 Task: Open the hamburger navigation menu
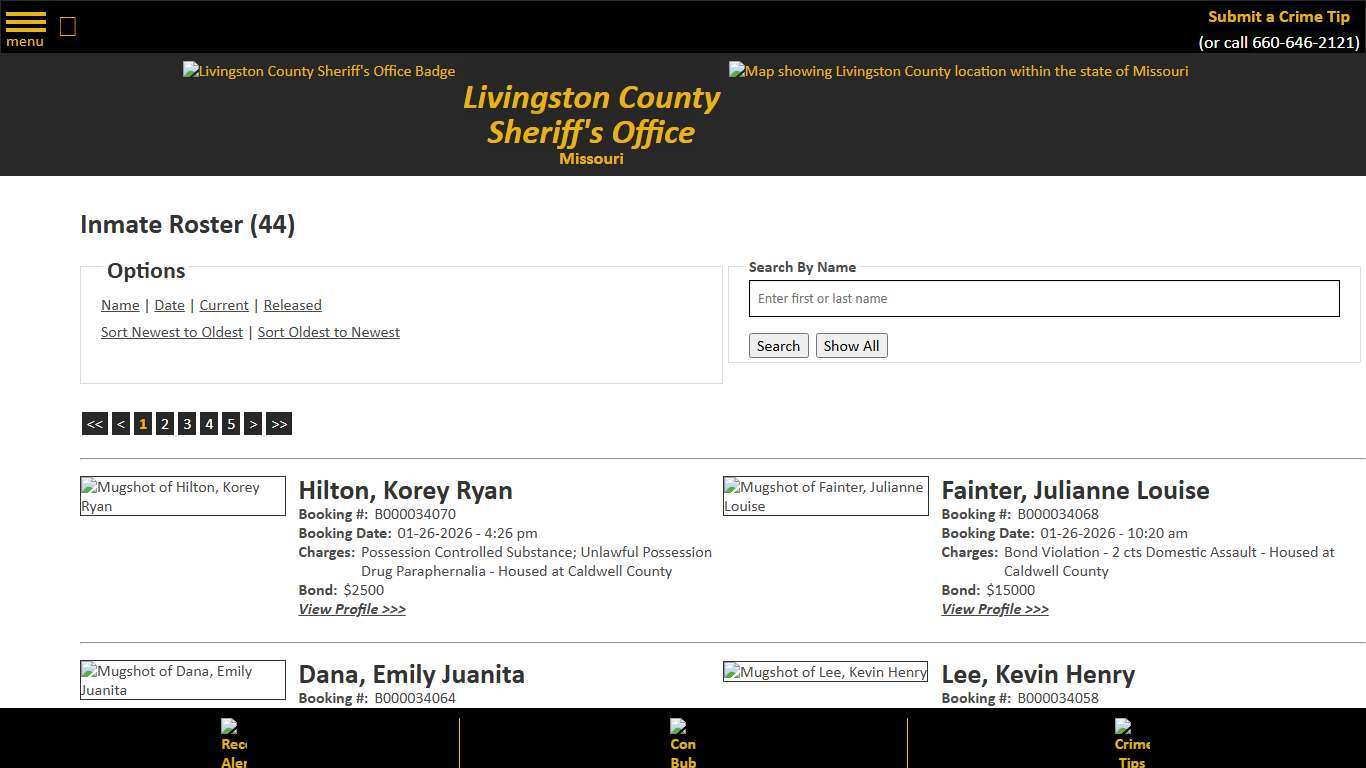[24, 25]
